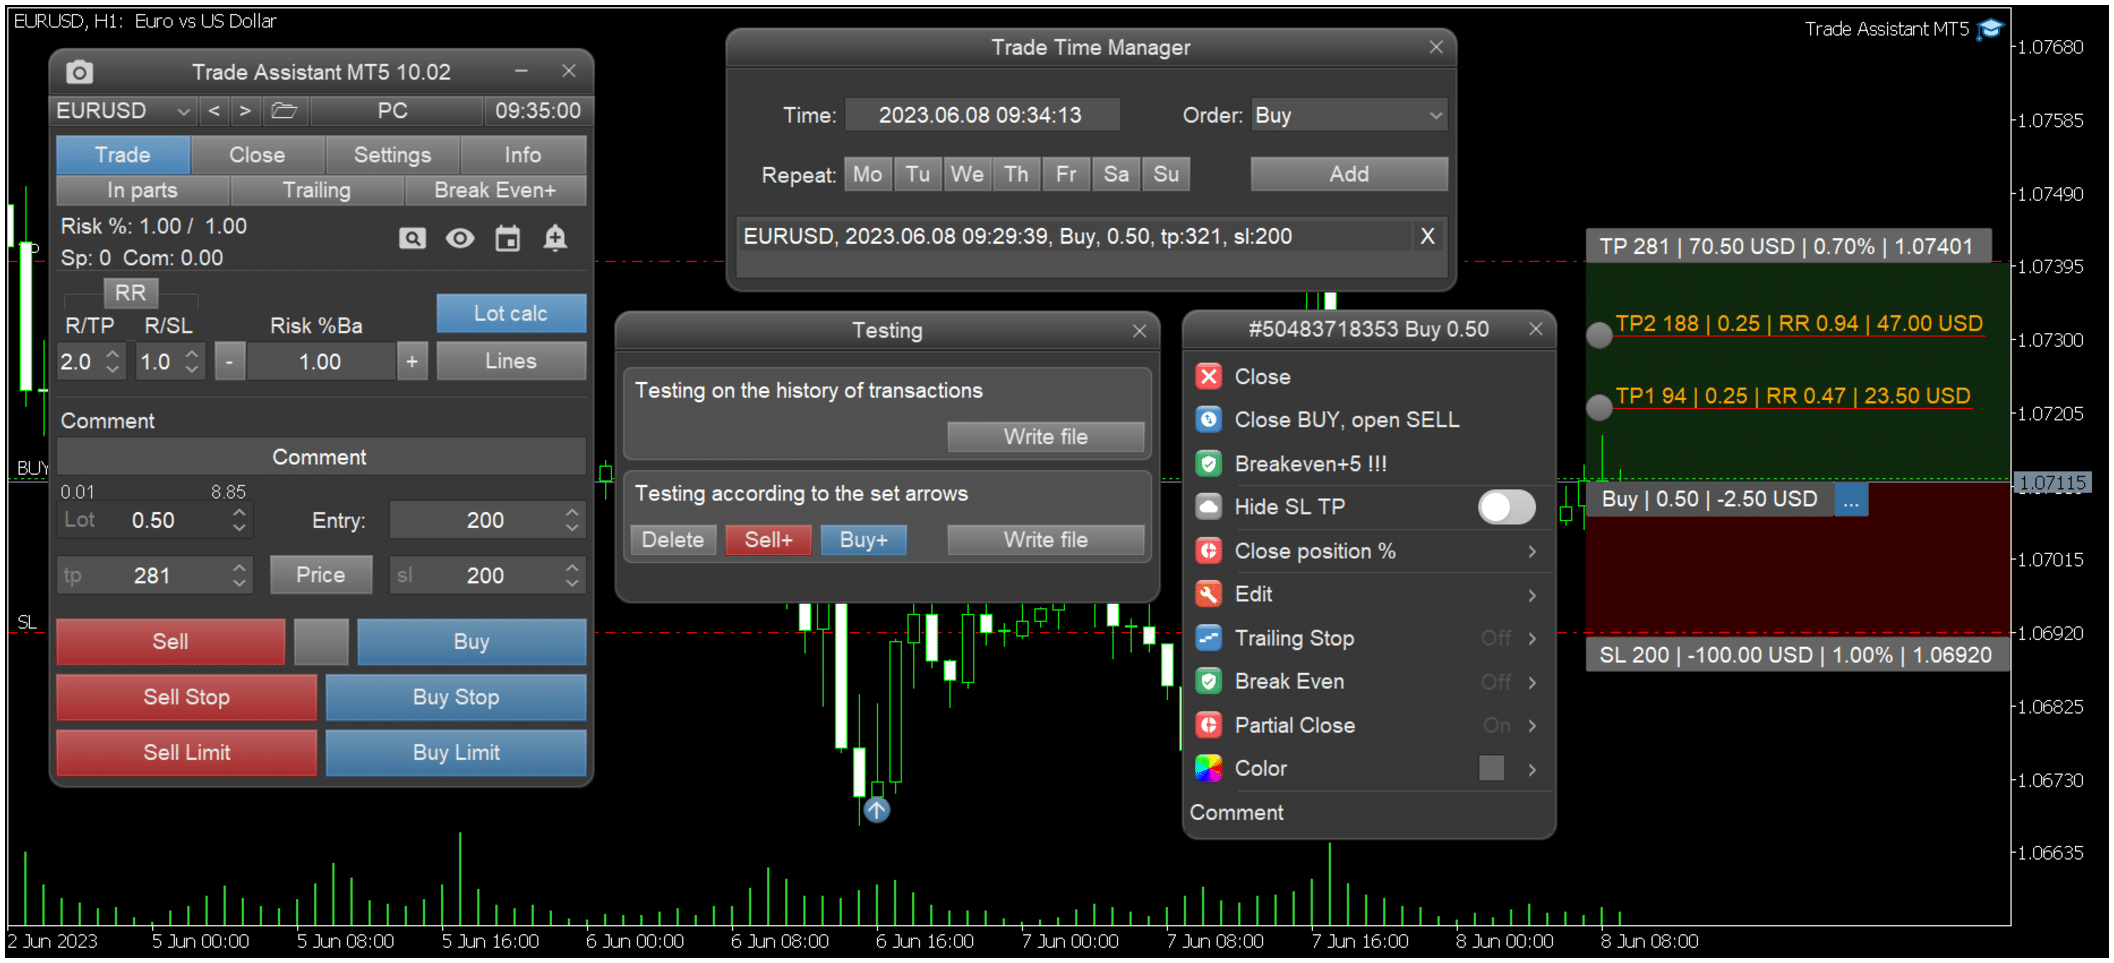Screen dimensions: 2114x963
Task: Click the Breakeven+5 shield icon
Action: [x=1209, y=464]
